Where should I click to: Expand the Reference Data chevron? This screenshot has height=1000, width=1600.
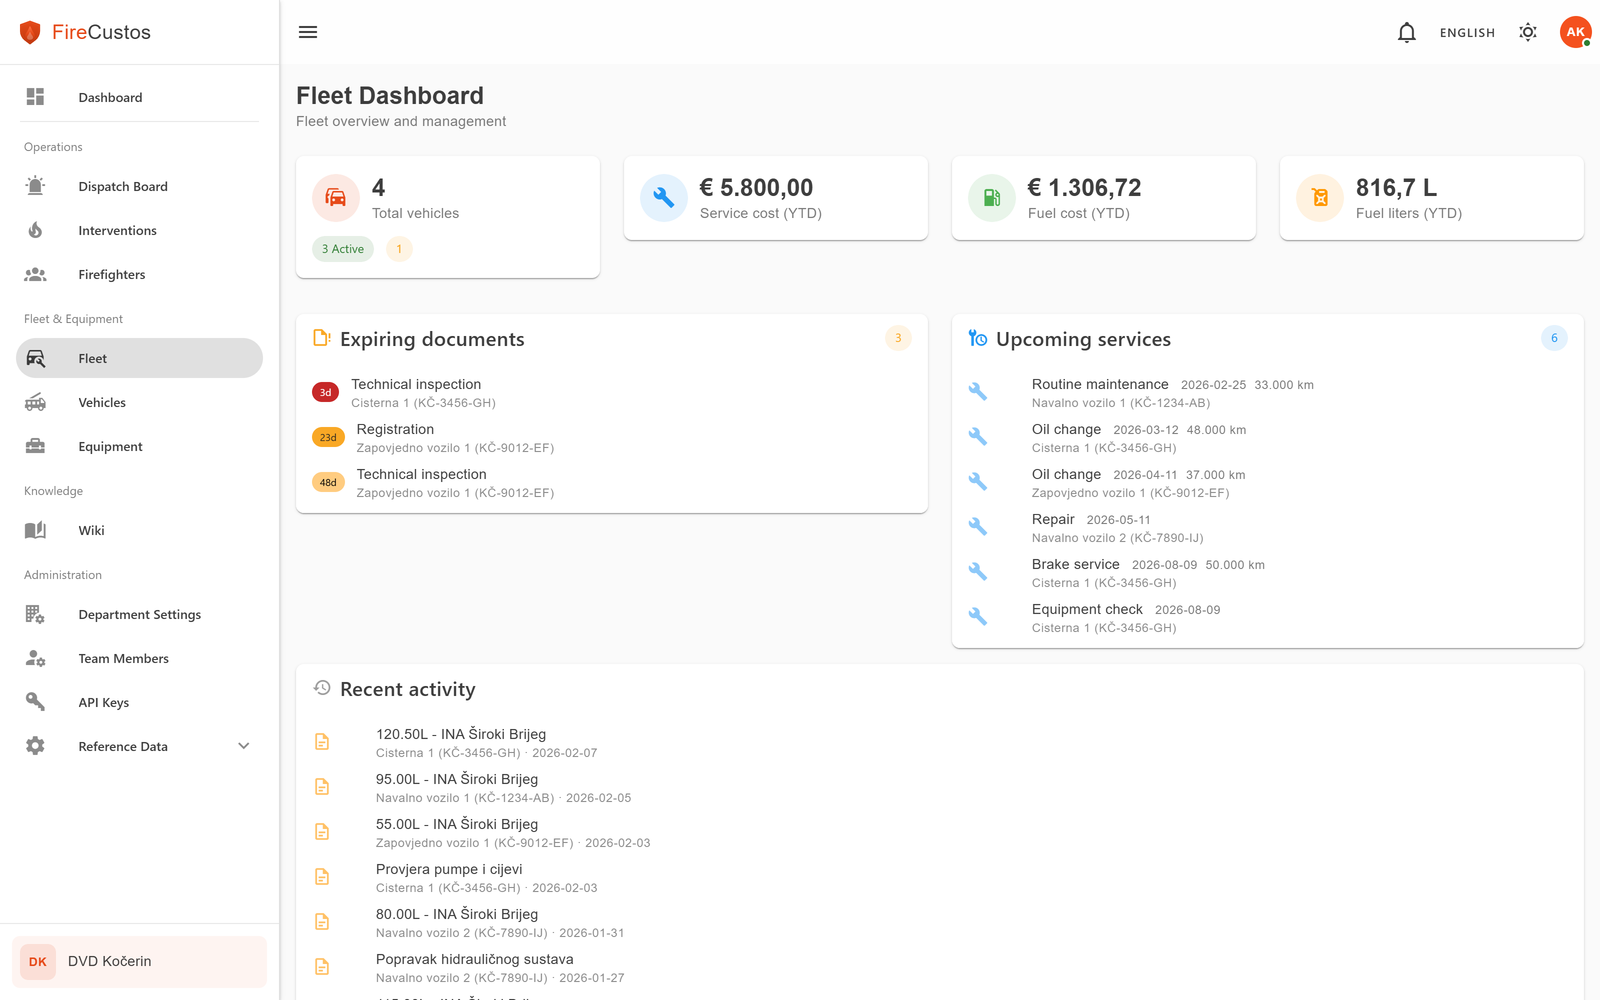(x=243, y=746)
